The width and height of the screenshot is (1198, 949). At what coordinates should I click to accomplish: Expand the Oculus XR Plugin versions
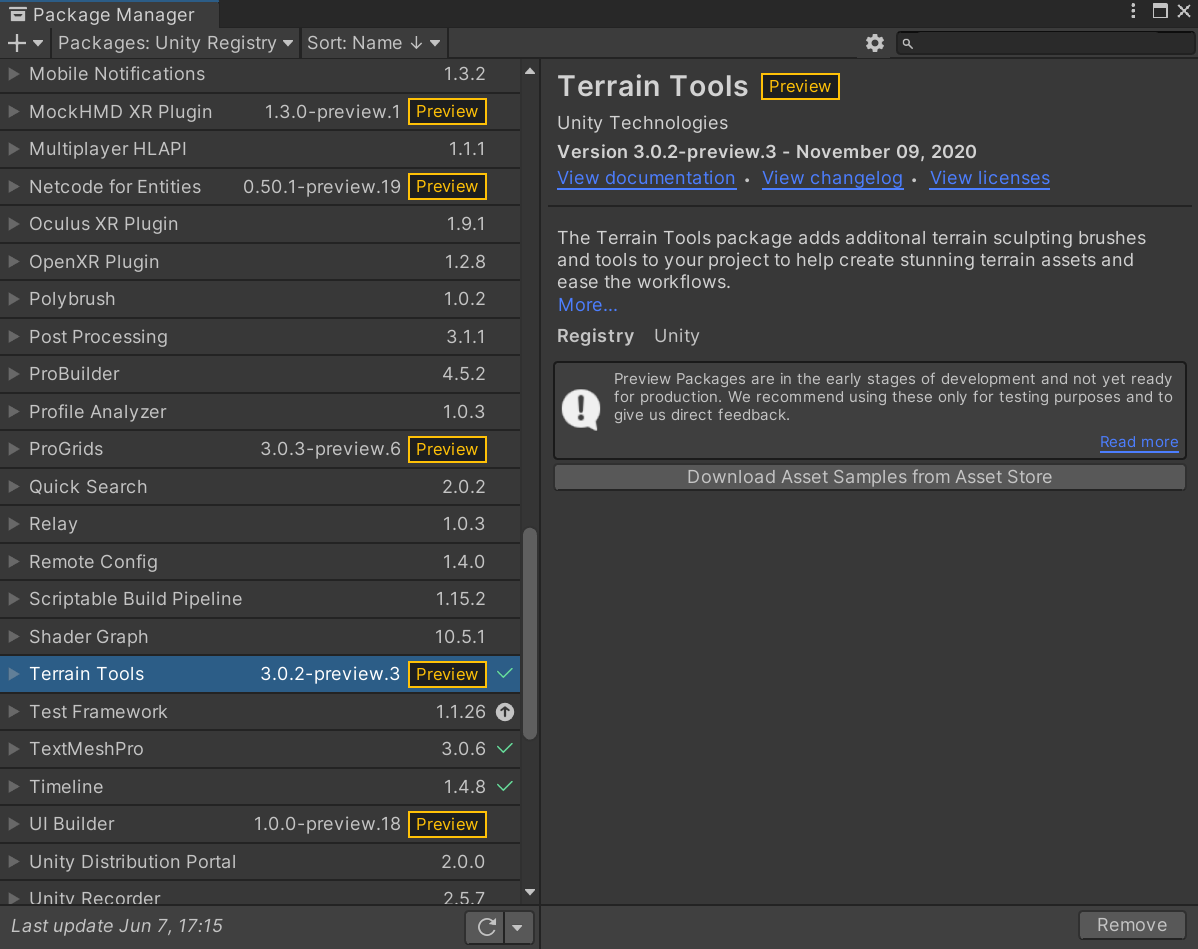(x=13, y=224)
